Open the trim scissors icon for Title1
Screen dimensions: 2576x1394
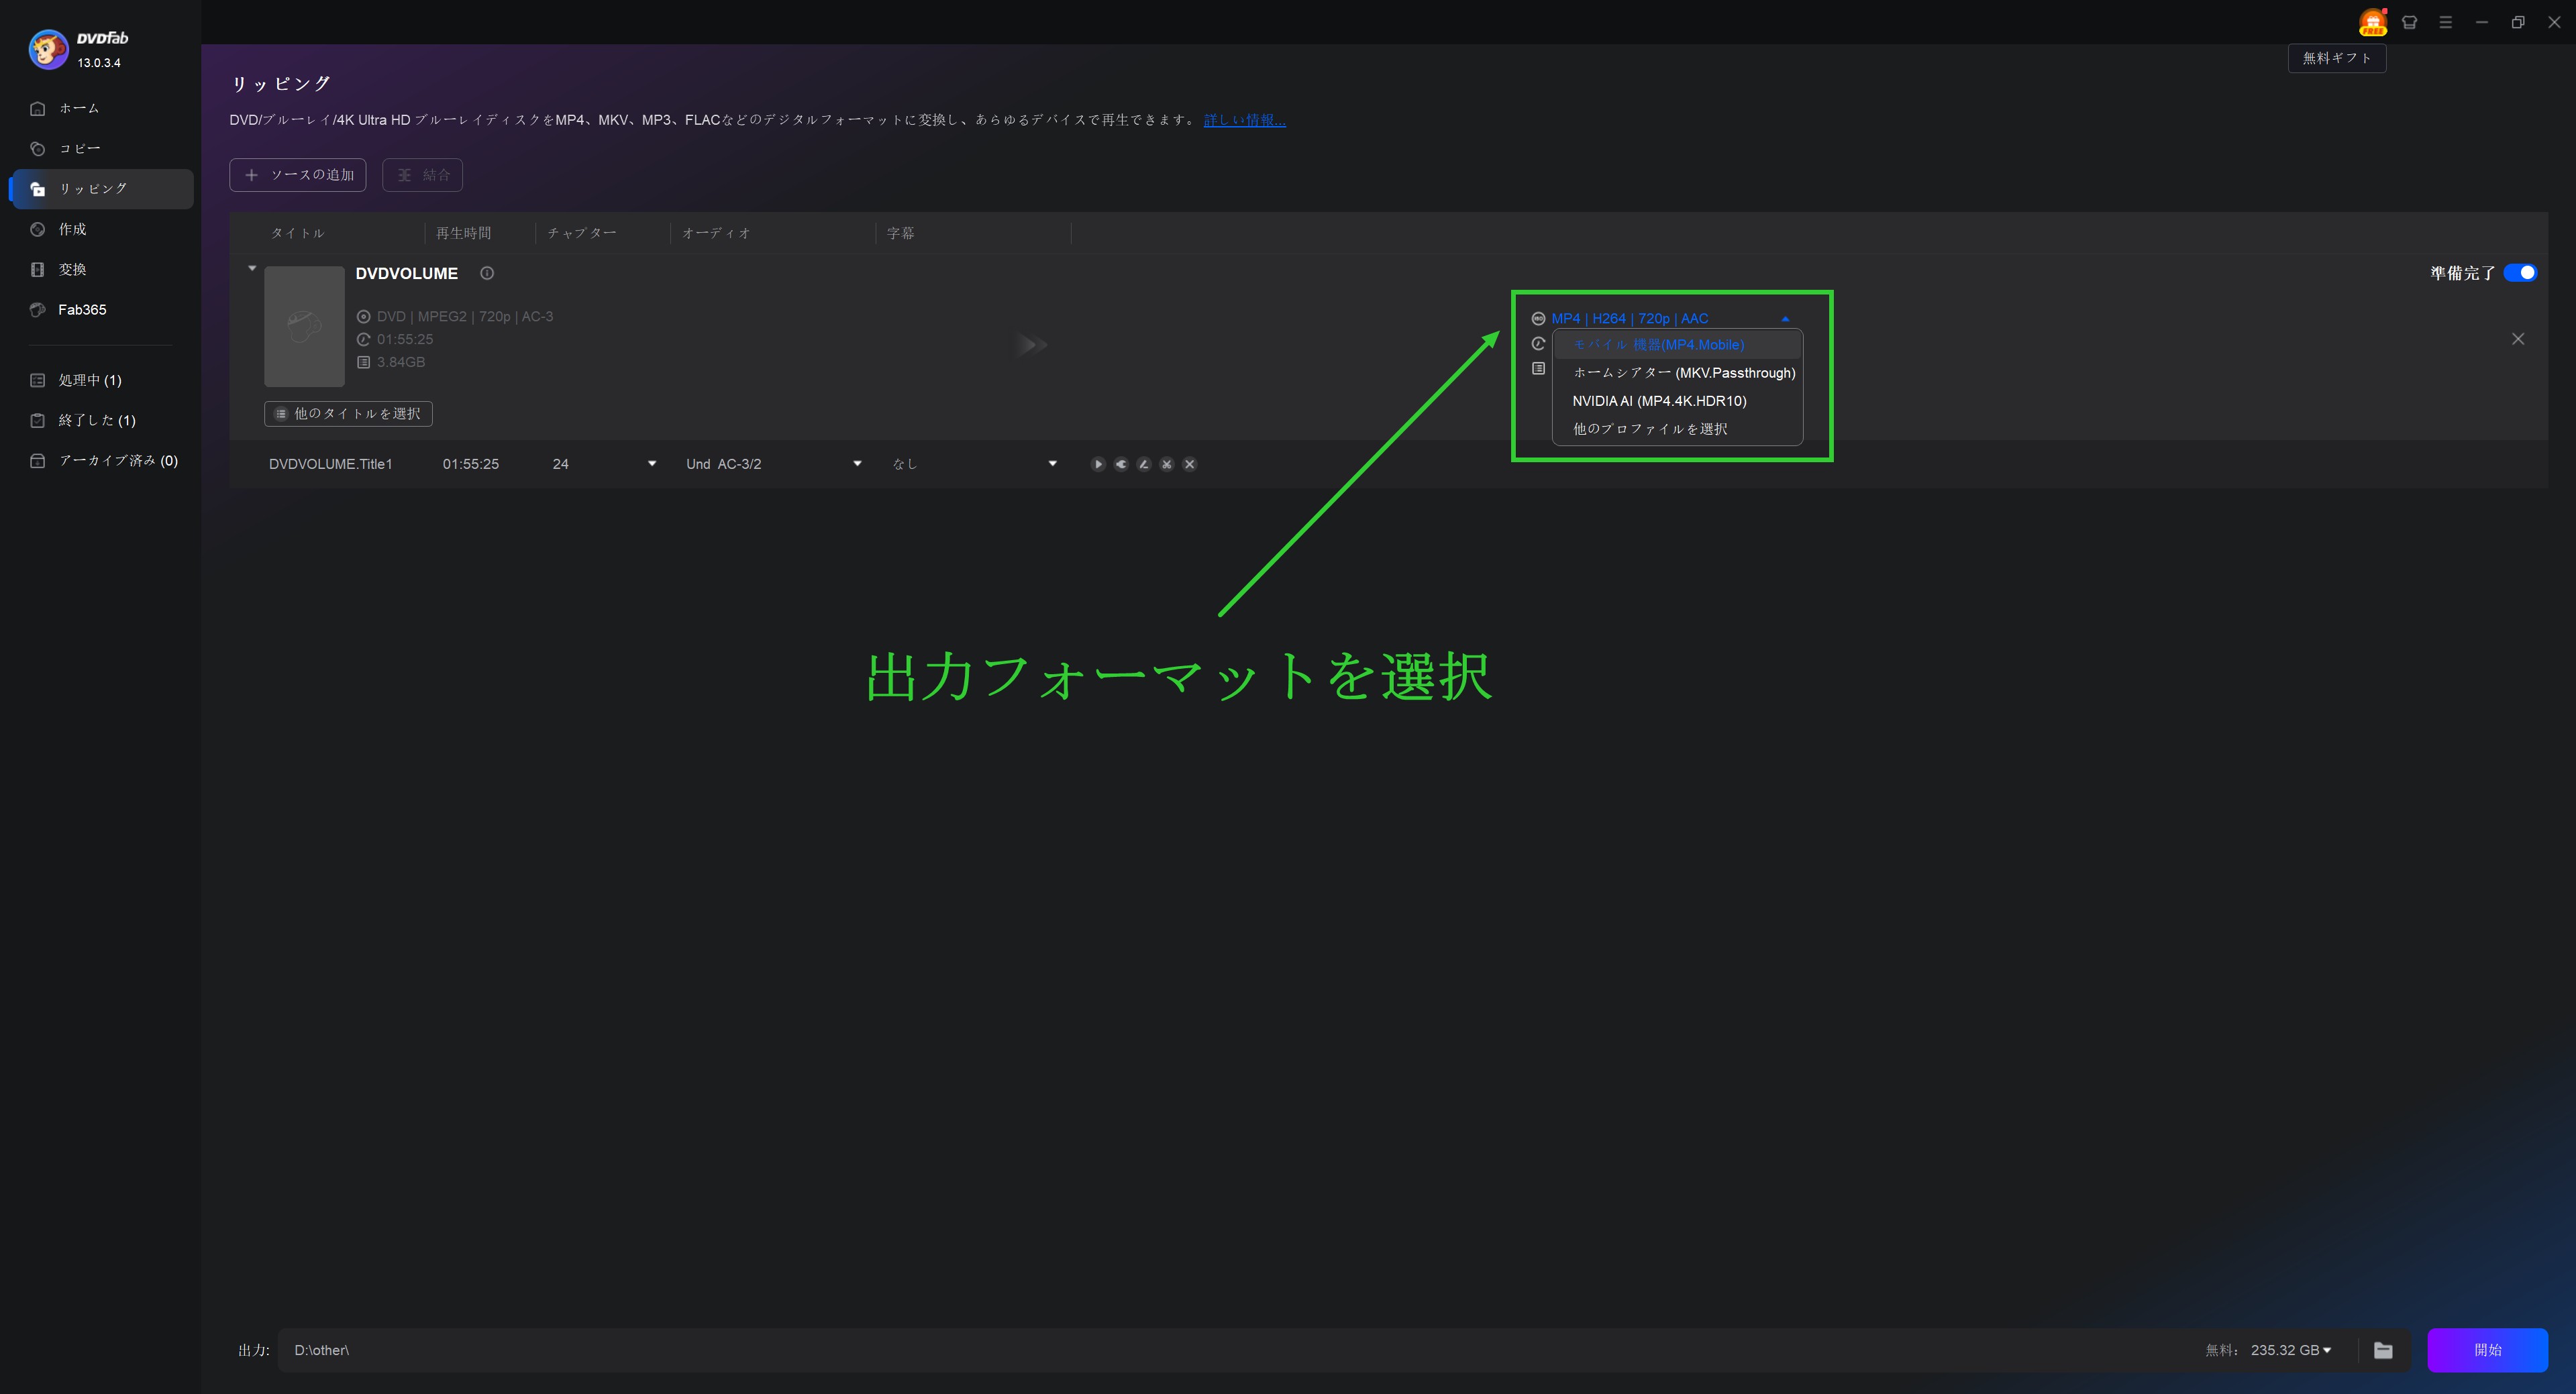pos(1167,464)
